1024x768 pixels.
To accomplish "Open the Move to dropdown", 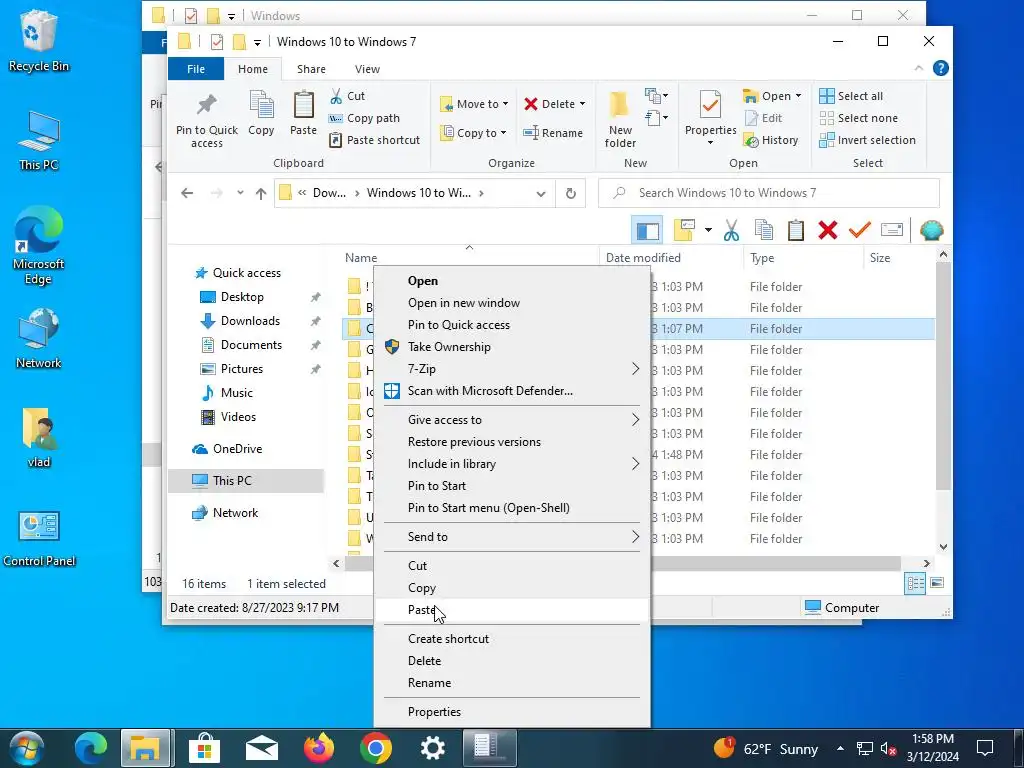I will pyautogui.click(x=475, y=104).
